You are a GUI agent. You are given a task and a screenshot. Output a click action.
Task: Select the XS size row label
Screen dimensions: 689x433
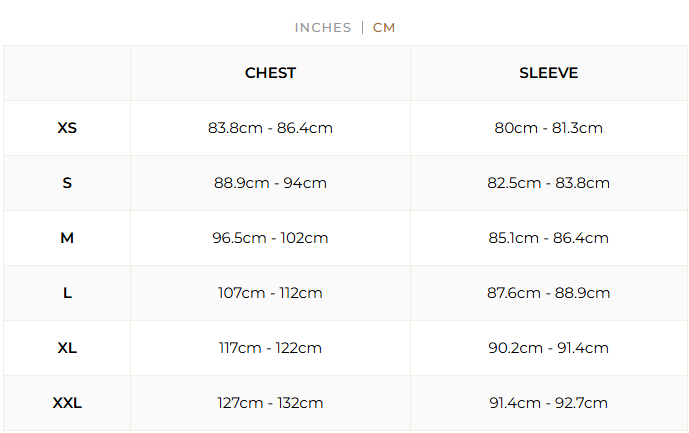coord(67,128)
